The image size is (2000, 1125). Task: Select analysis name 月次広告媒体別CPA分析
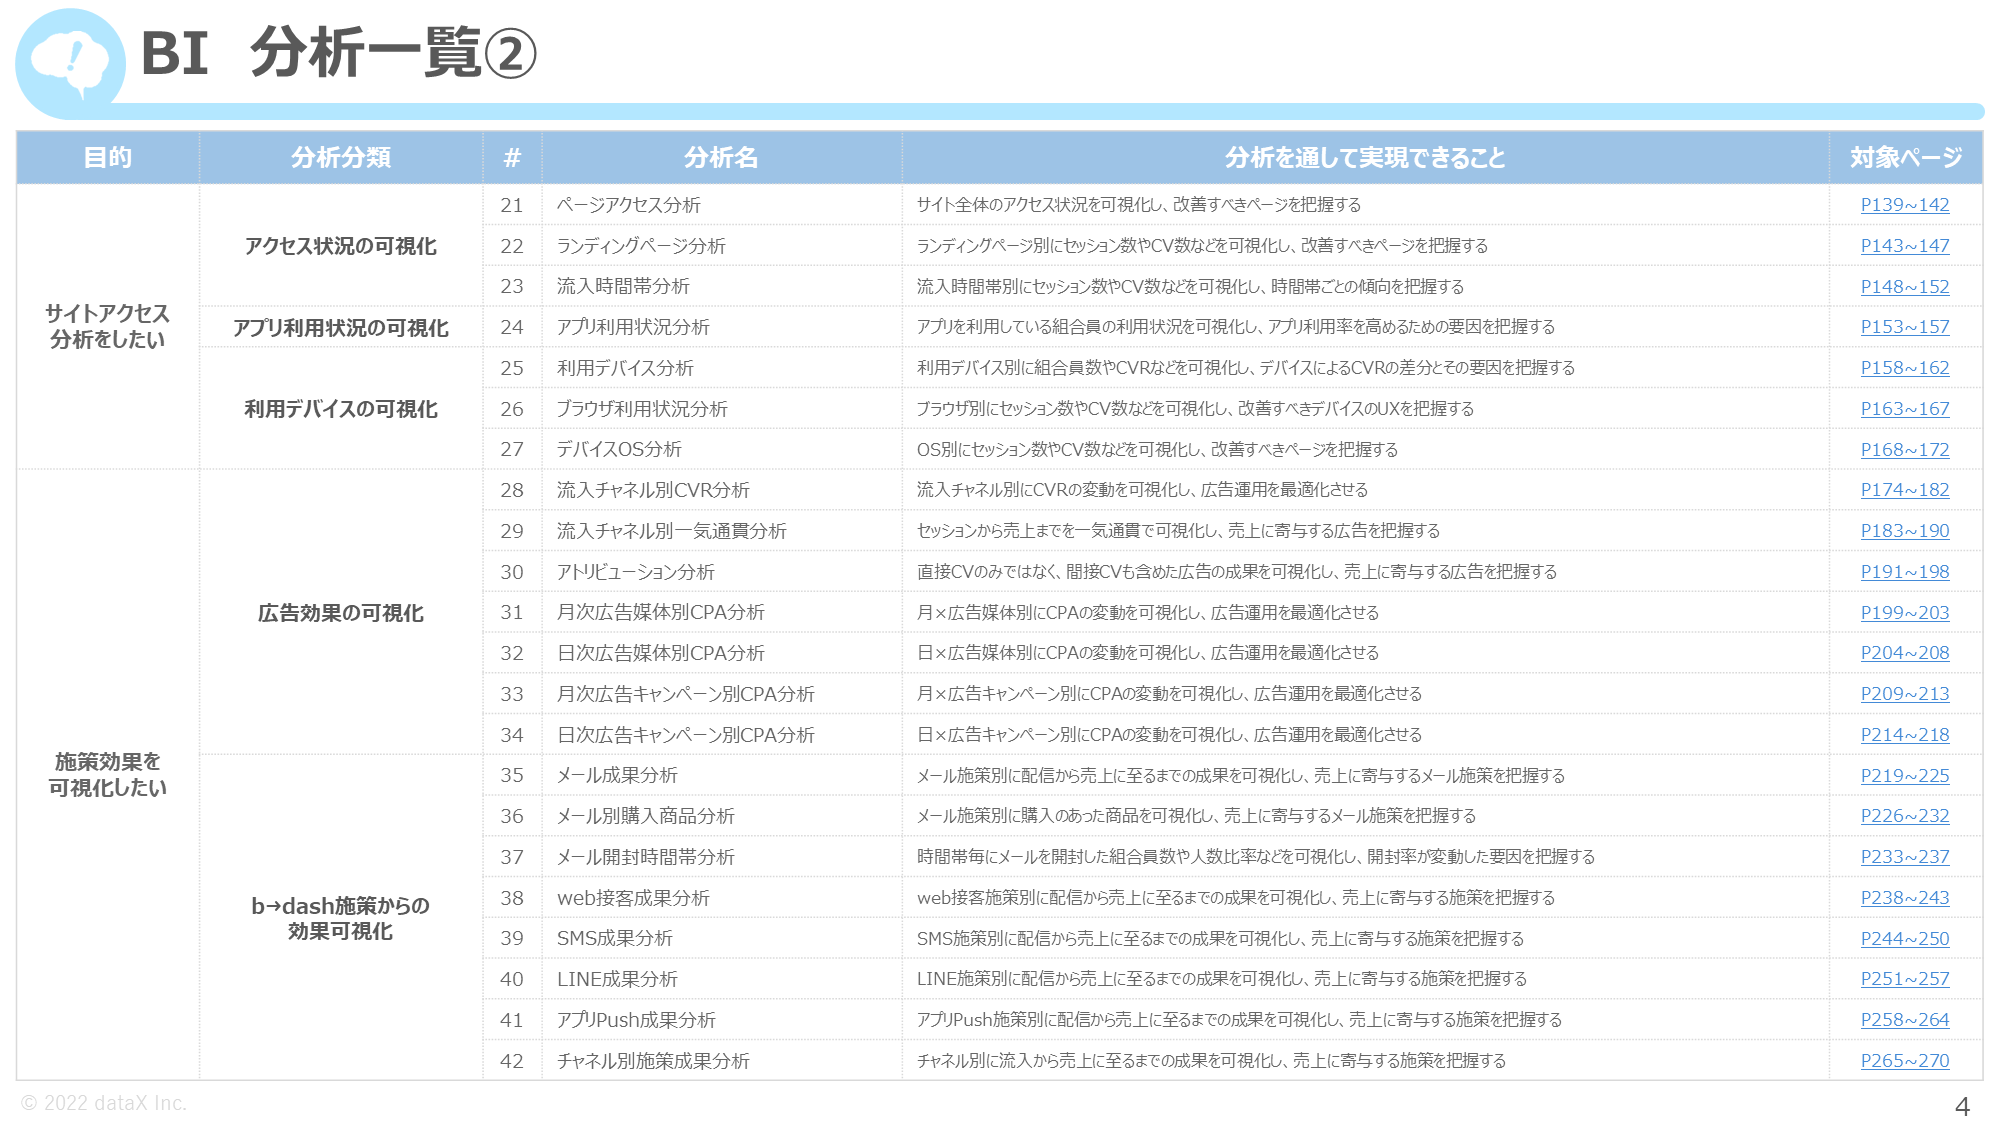(661, 613)
